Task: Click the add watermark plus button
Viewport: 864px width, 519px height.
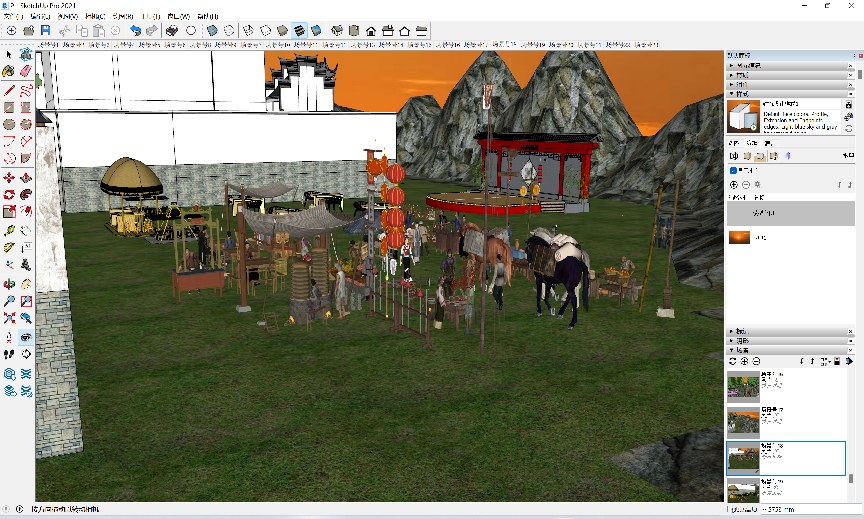Action: point(733,185)
